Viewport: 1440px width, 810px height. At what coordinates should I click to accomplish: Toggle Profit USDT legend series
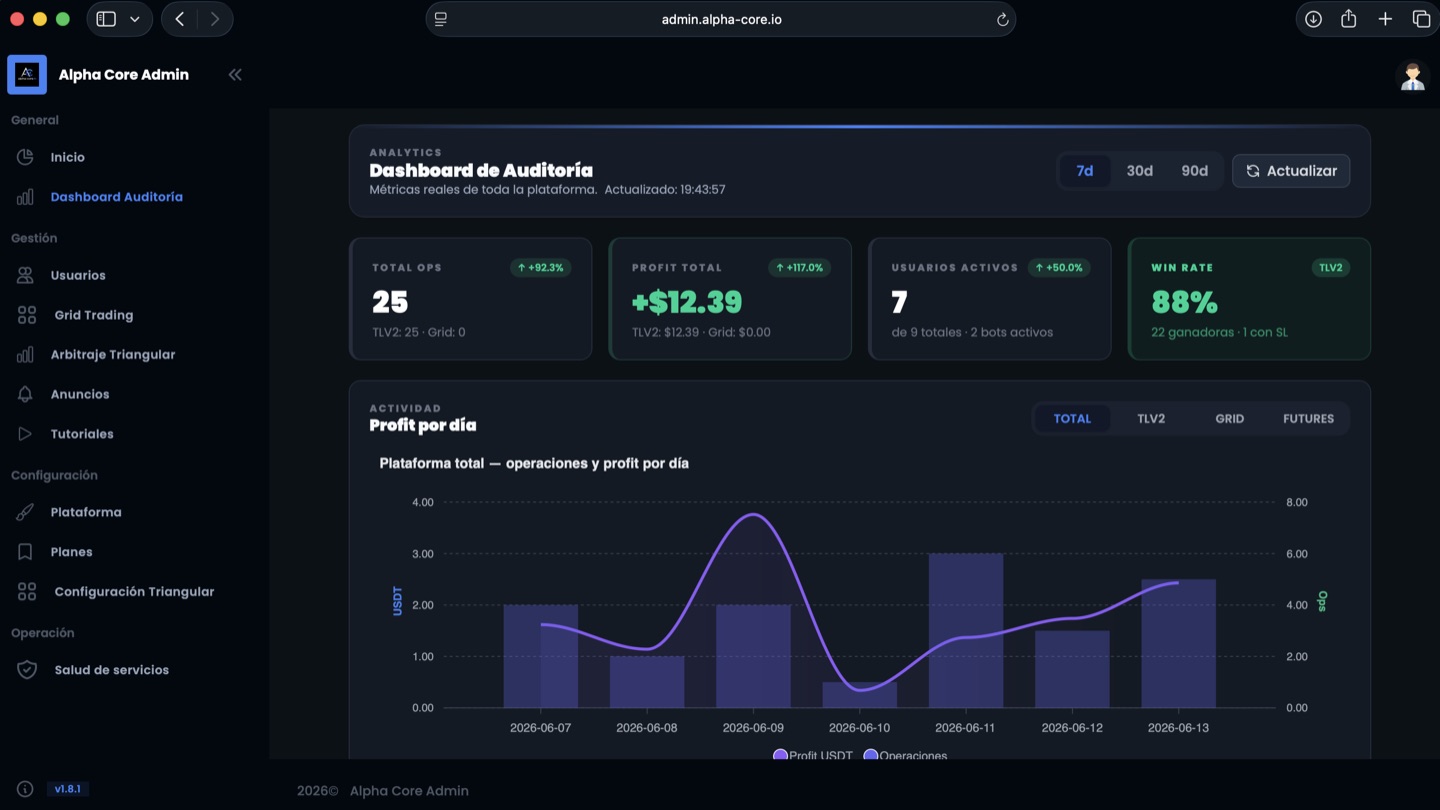click(813, 755)
